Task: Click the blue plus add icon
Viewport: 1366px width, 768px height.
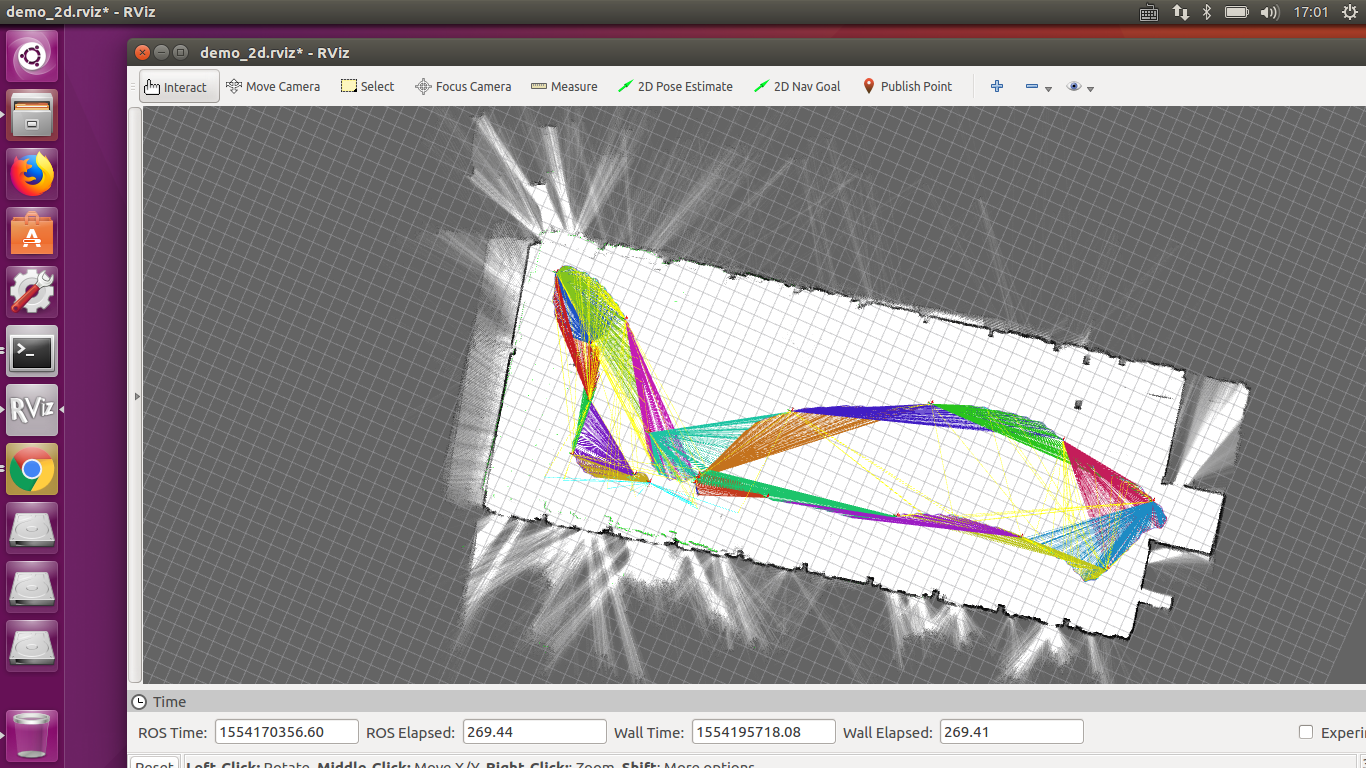Action: (997, 87)
